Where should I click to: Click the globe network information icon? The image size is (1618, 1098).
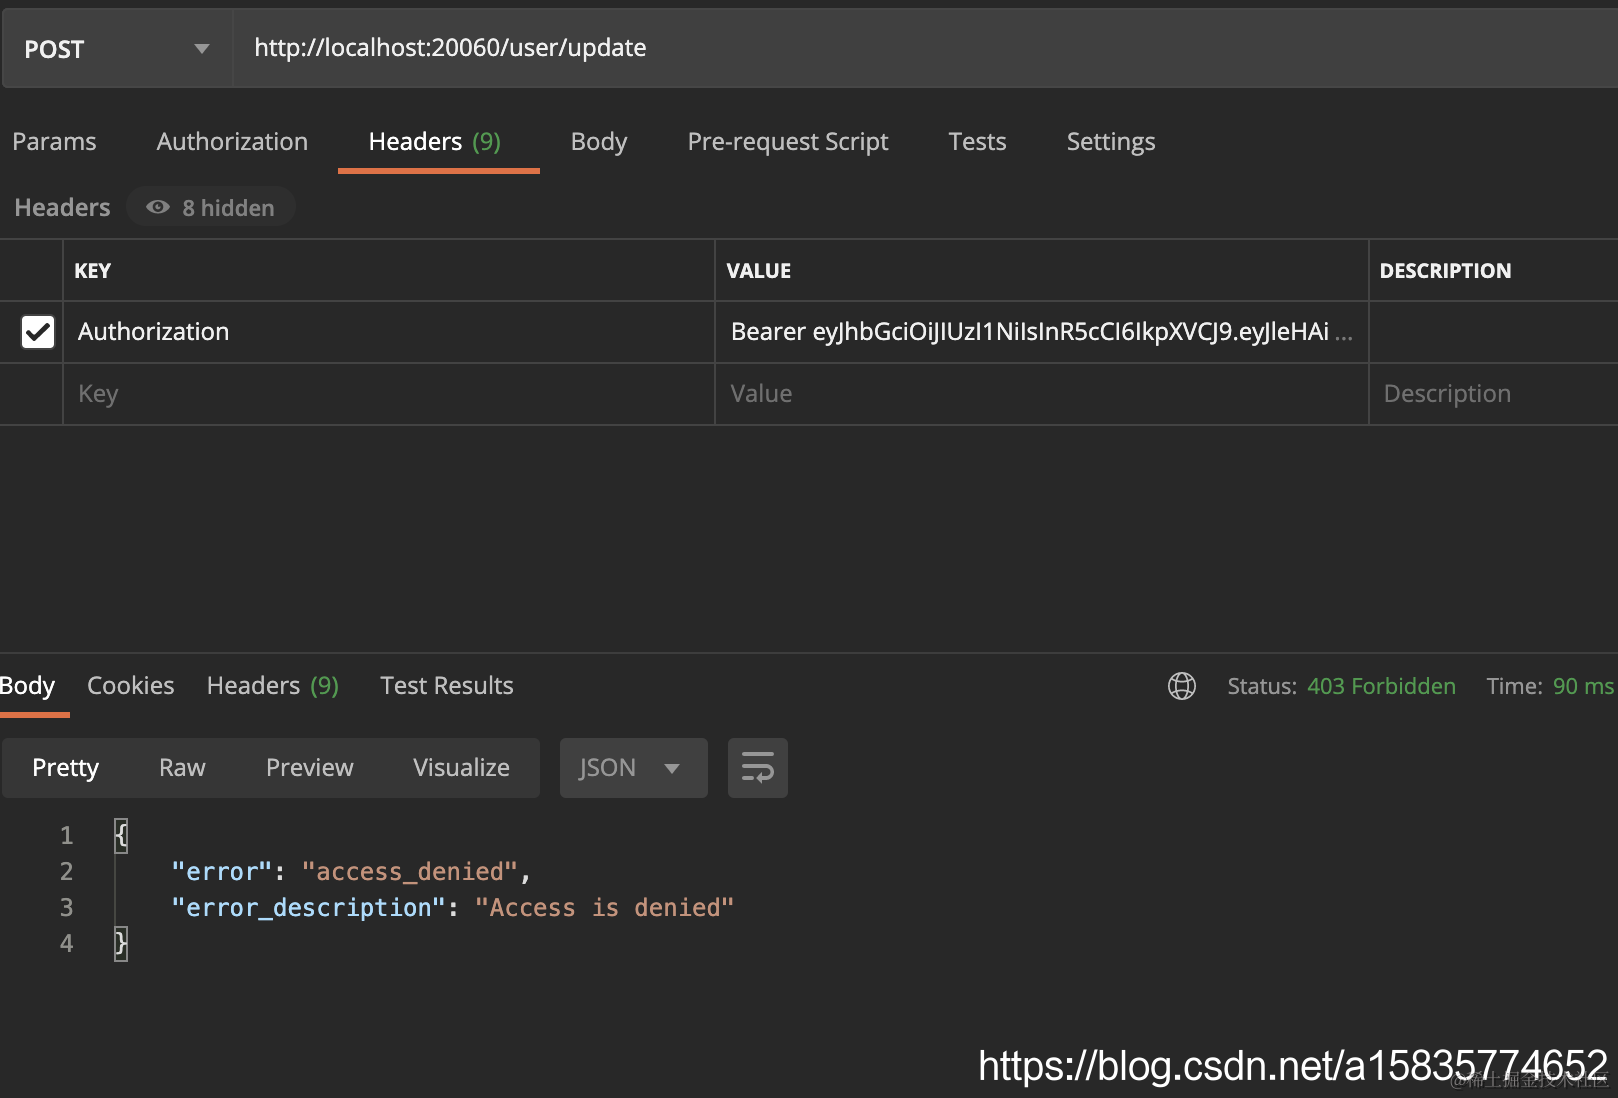1182,686
